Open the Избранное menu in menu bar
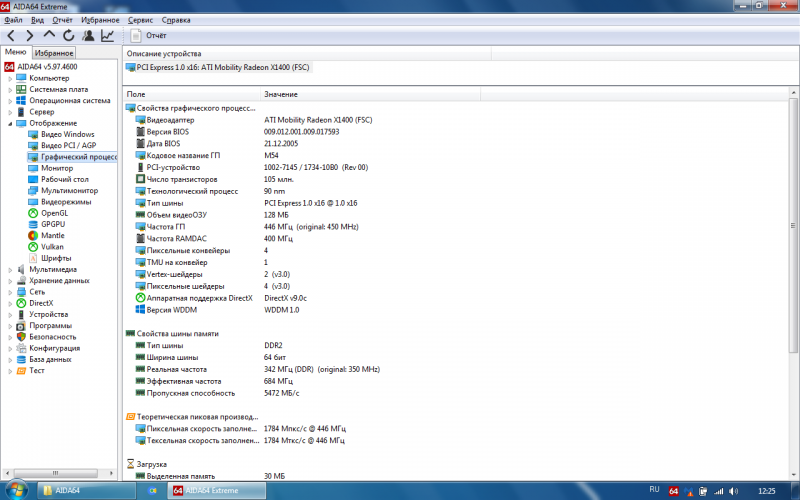This screenshot has width=800, height=500. (x=100, y=20)
